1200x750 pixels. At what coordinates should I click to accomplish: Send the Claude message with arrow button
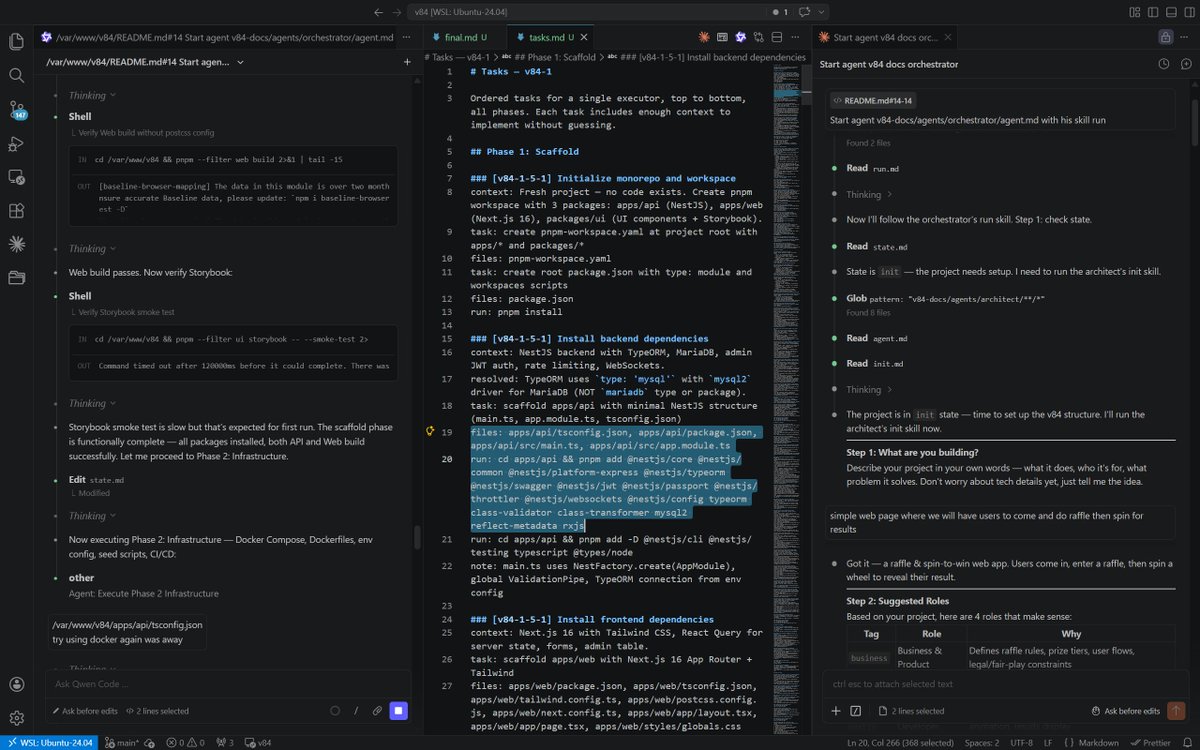[1177, 711]
